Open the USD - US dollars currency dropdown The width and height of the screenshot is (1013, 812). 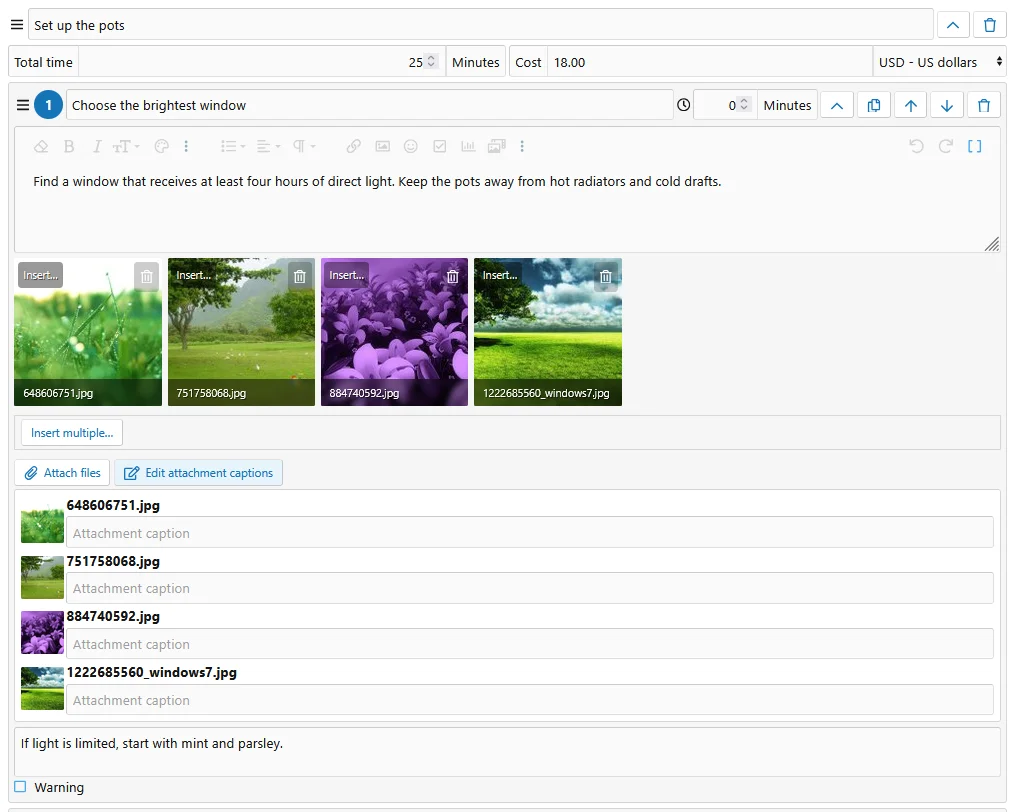click(x=939, y=62)
